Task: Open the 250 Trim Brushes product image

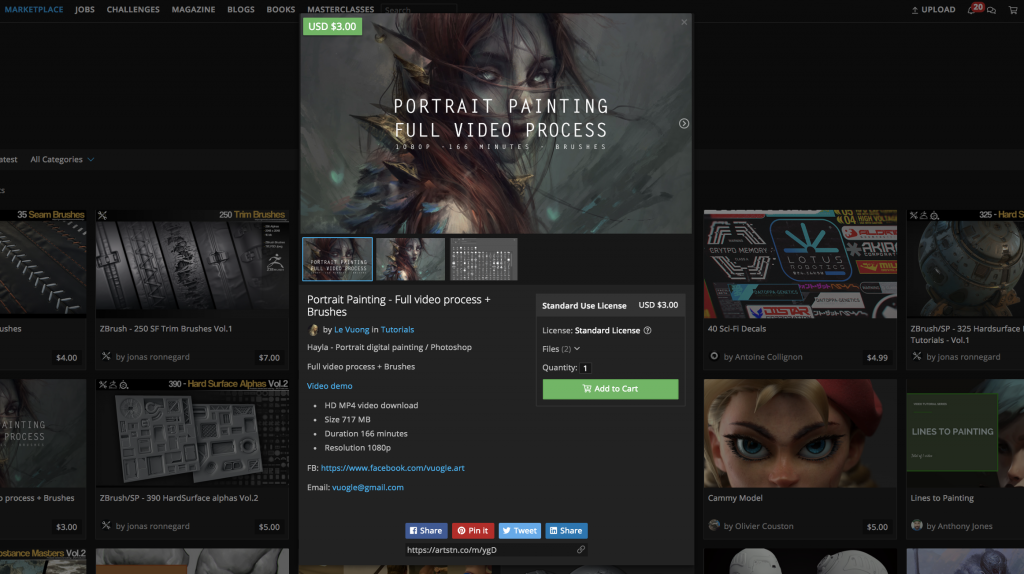Action: 192,264
